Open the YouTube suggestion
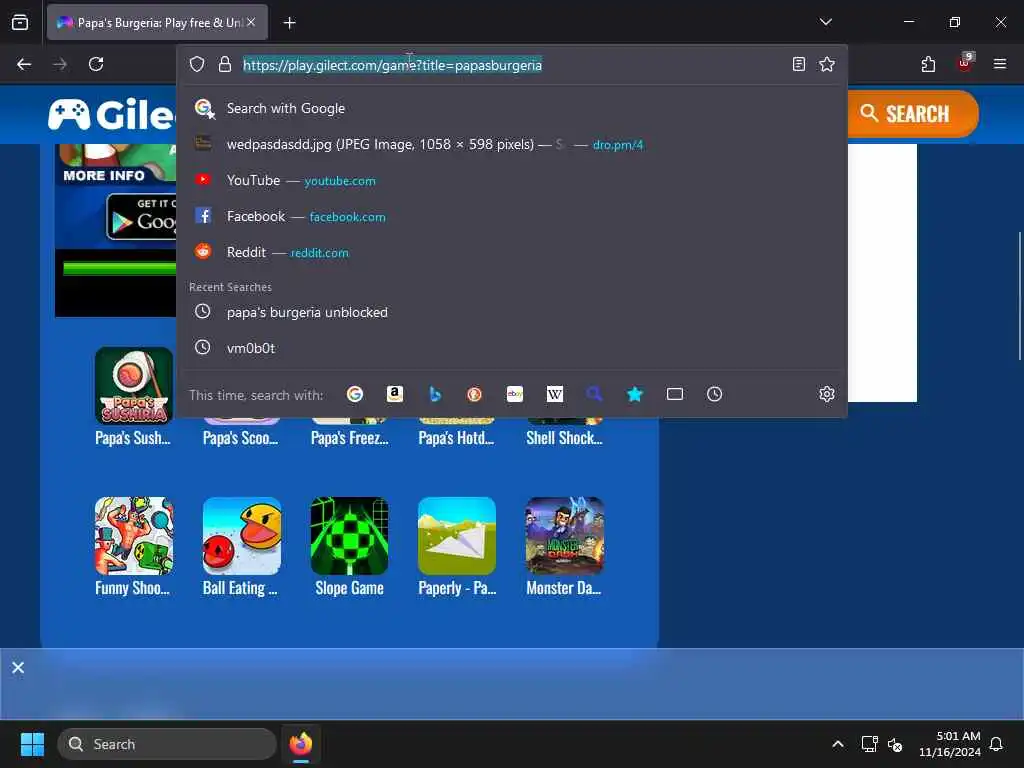This screenshot has height=768, width=1024. [x=511, y=180]
